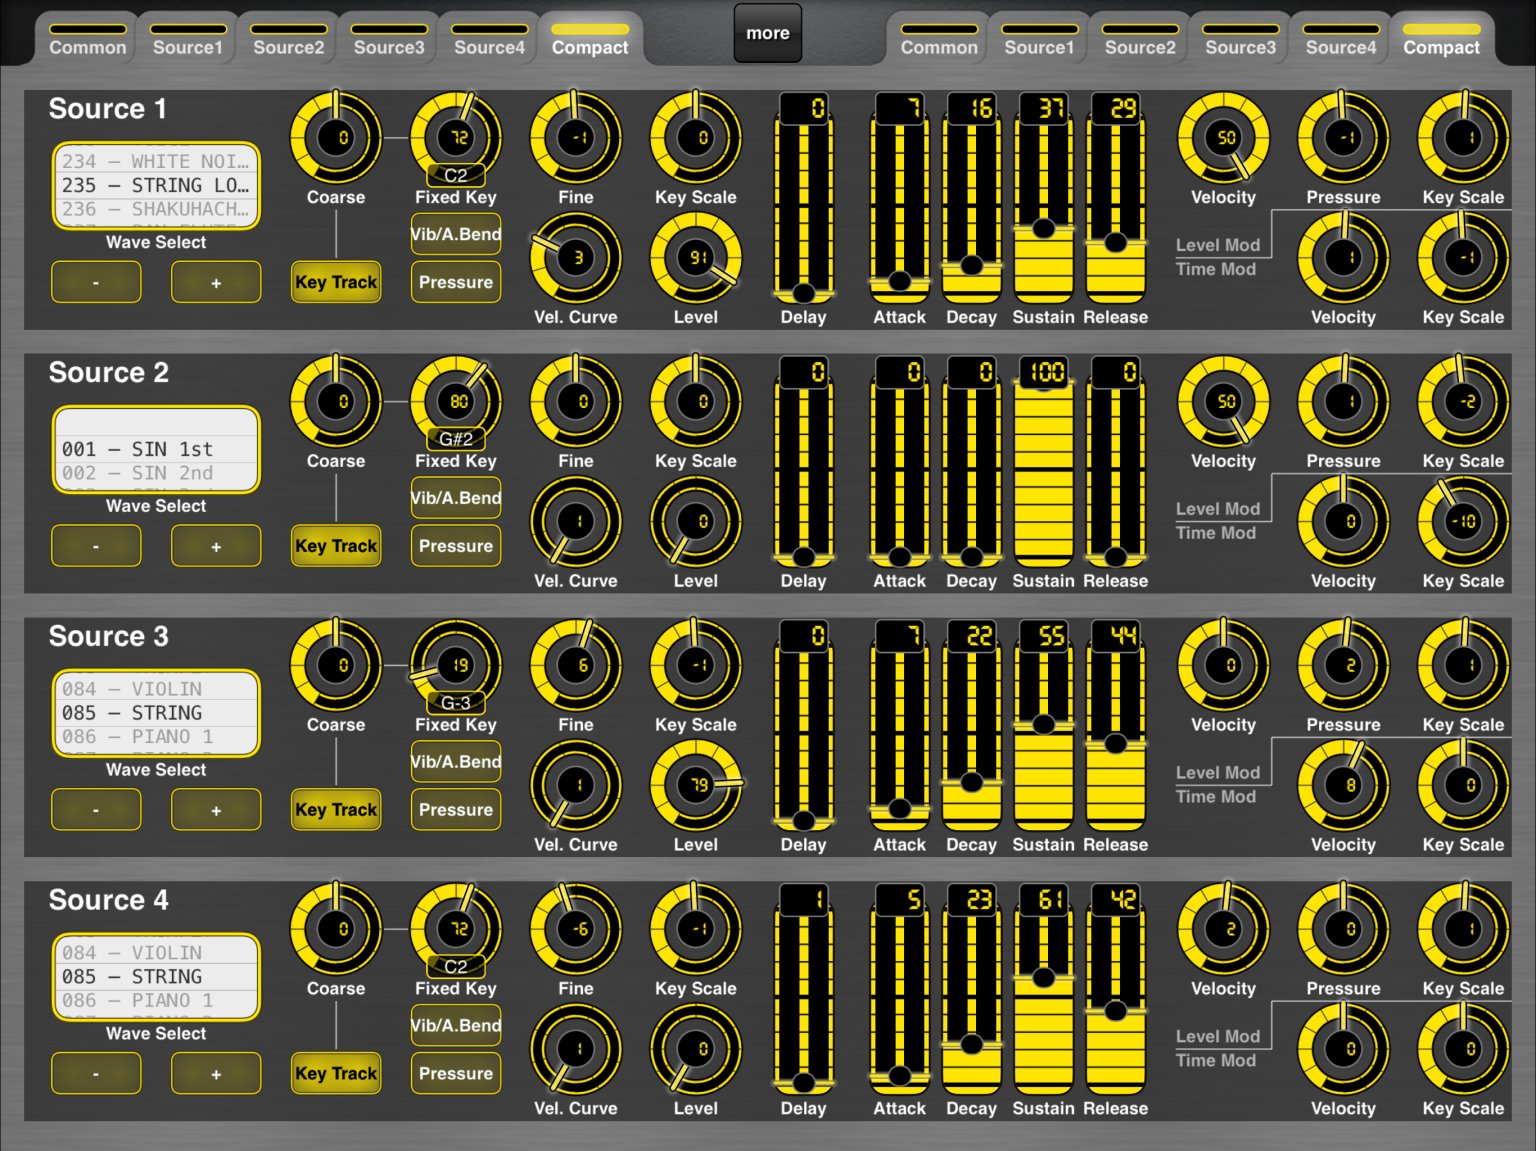Click the Source 1 Coarse tuning knob
Screen dimensions: 1536x1151
click(336, 137)
